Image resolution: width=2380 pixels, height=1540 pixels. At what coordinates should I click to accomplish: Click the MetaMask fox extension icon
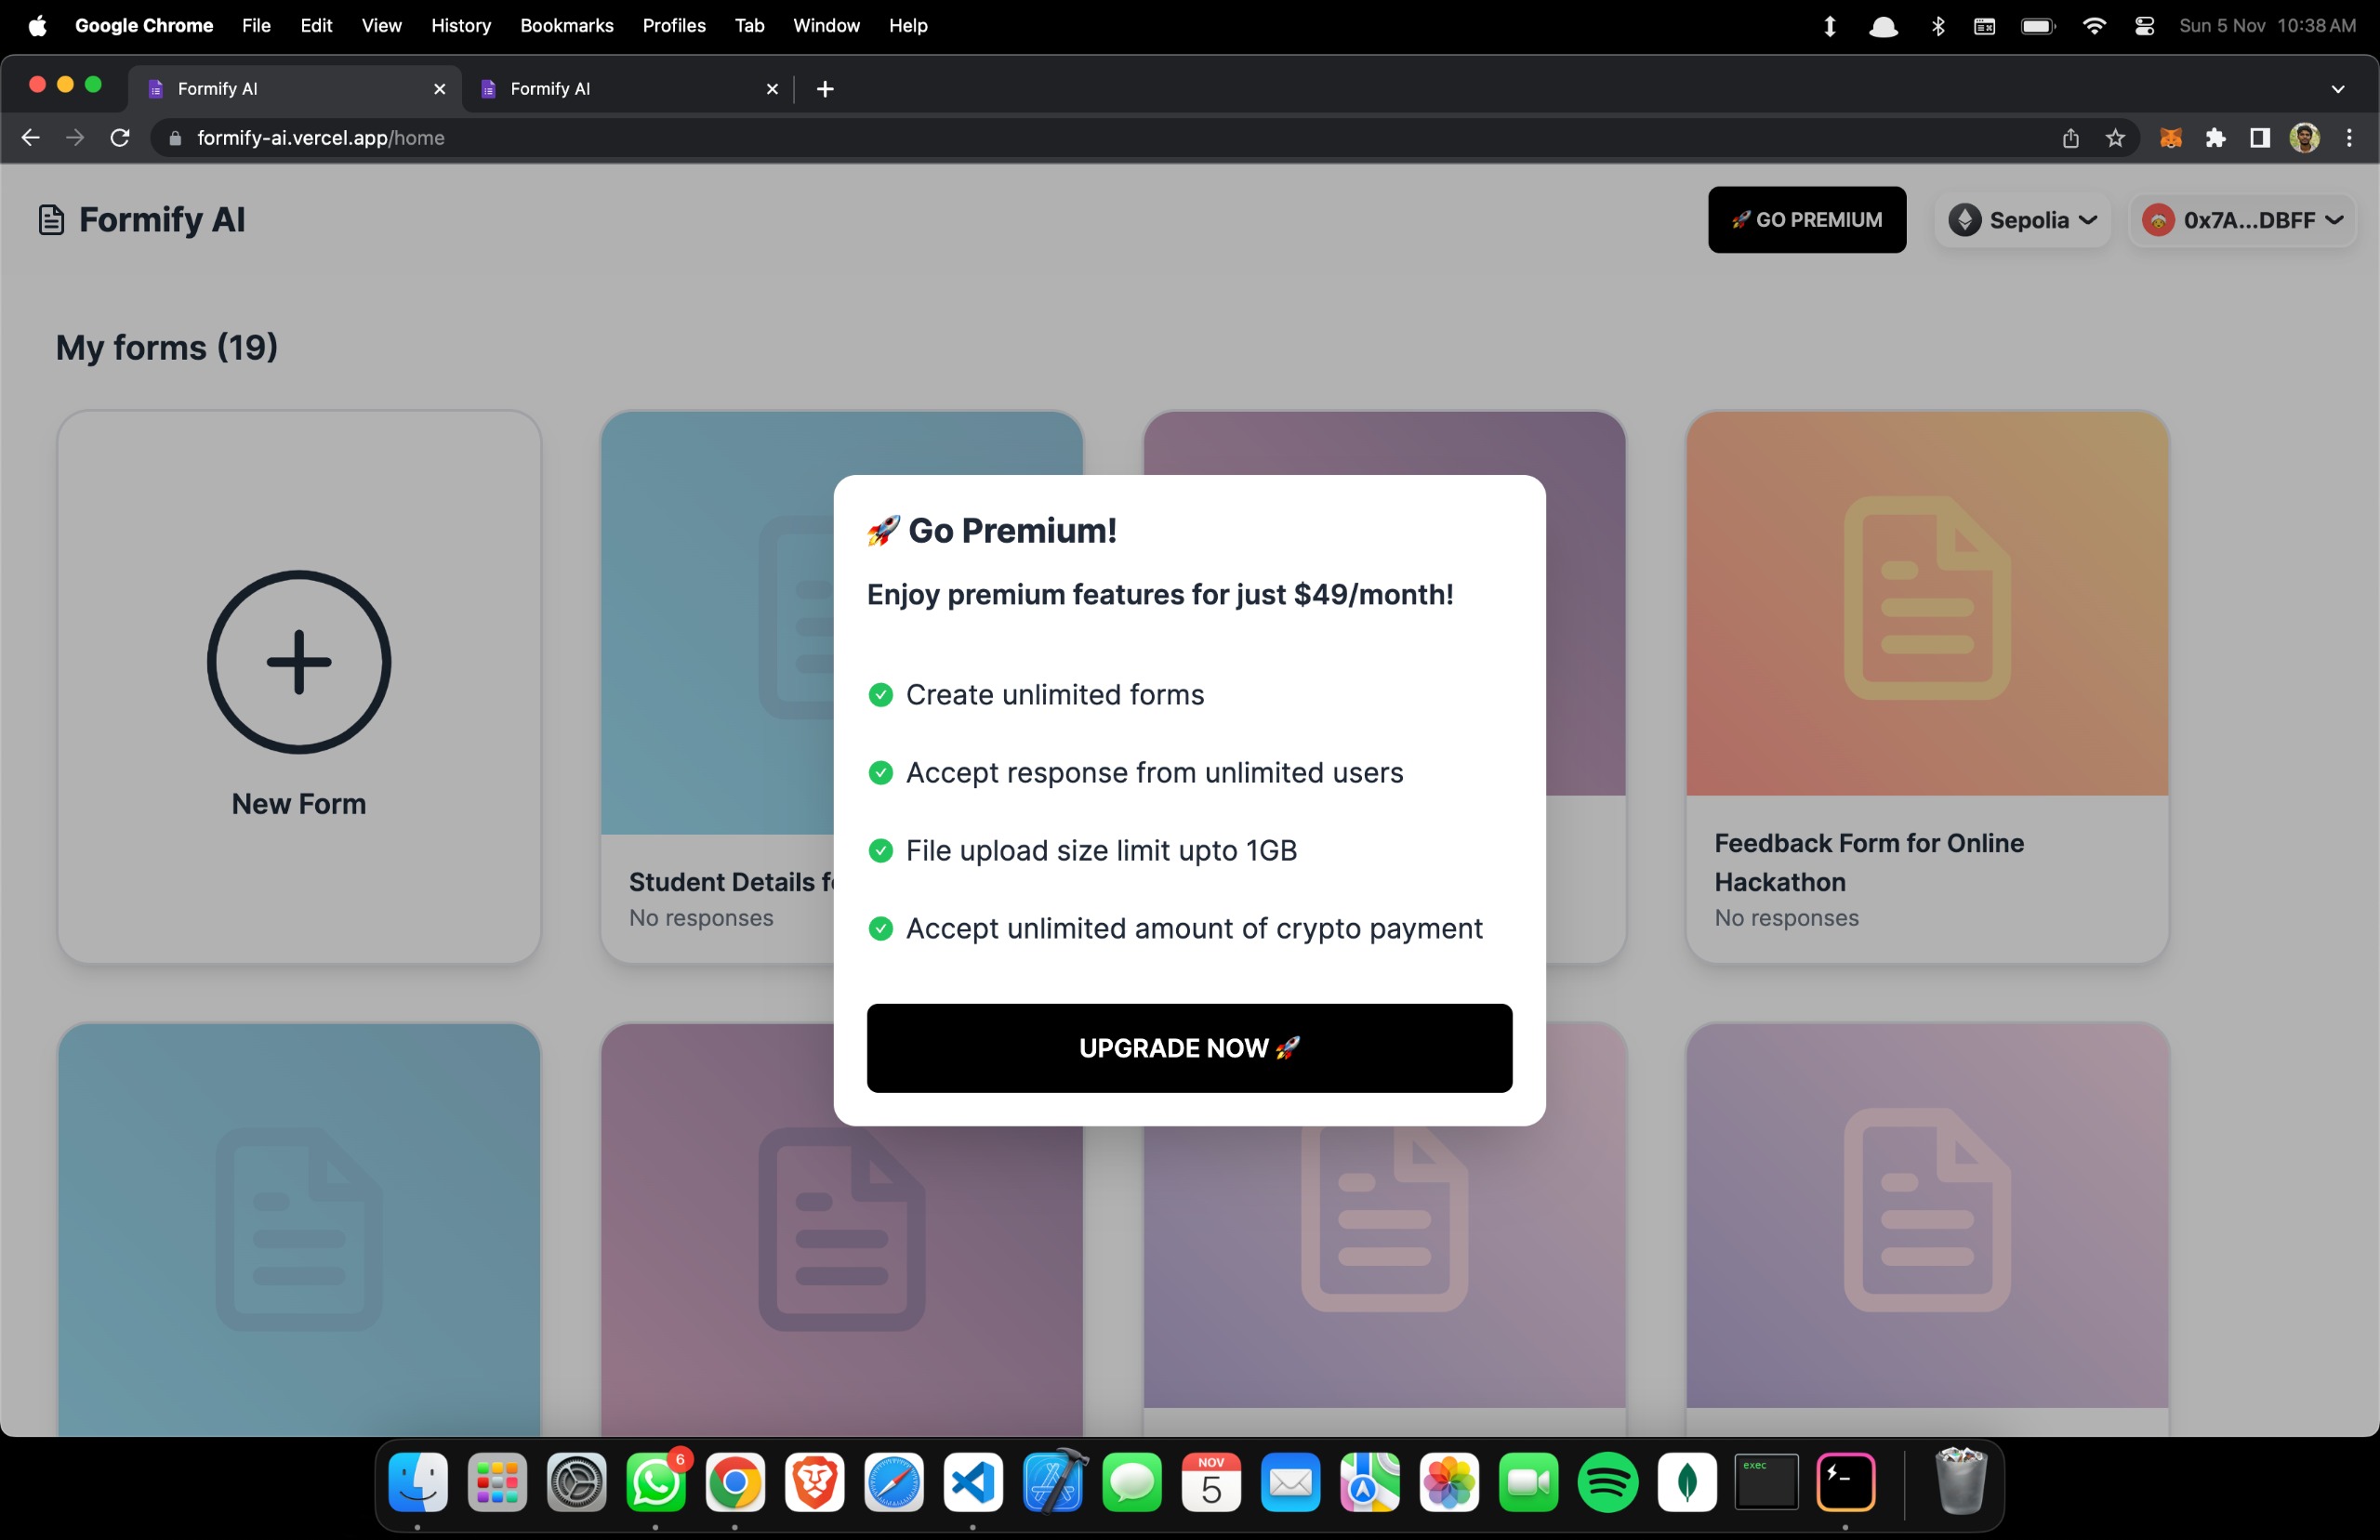2170,138
